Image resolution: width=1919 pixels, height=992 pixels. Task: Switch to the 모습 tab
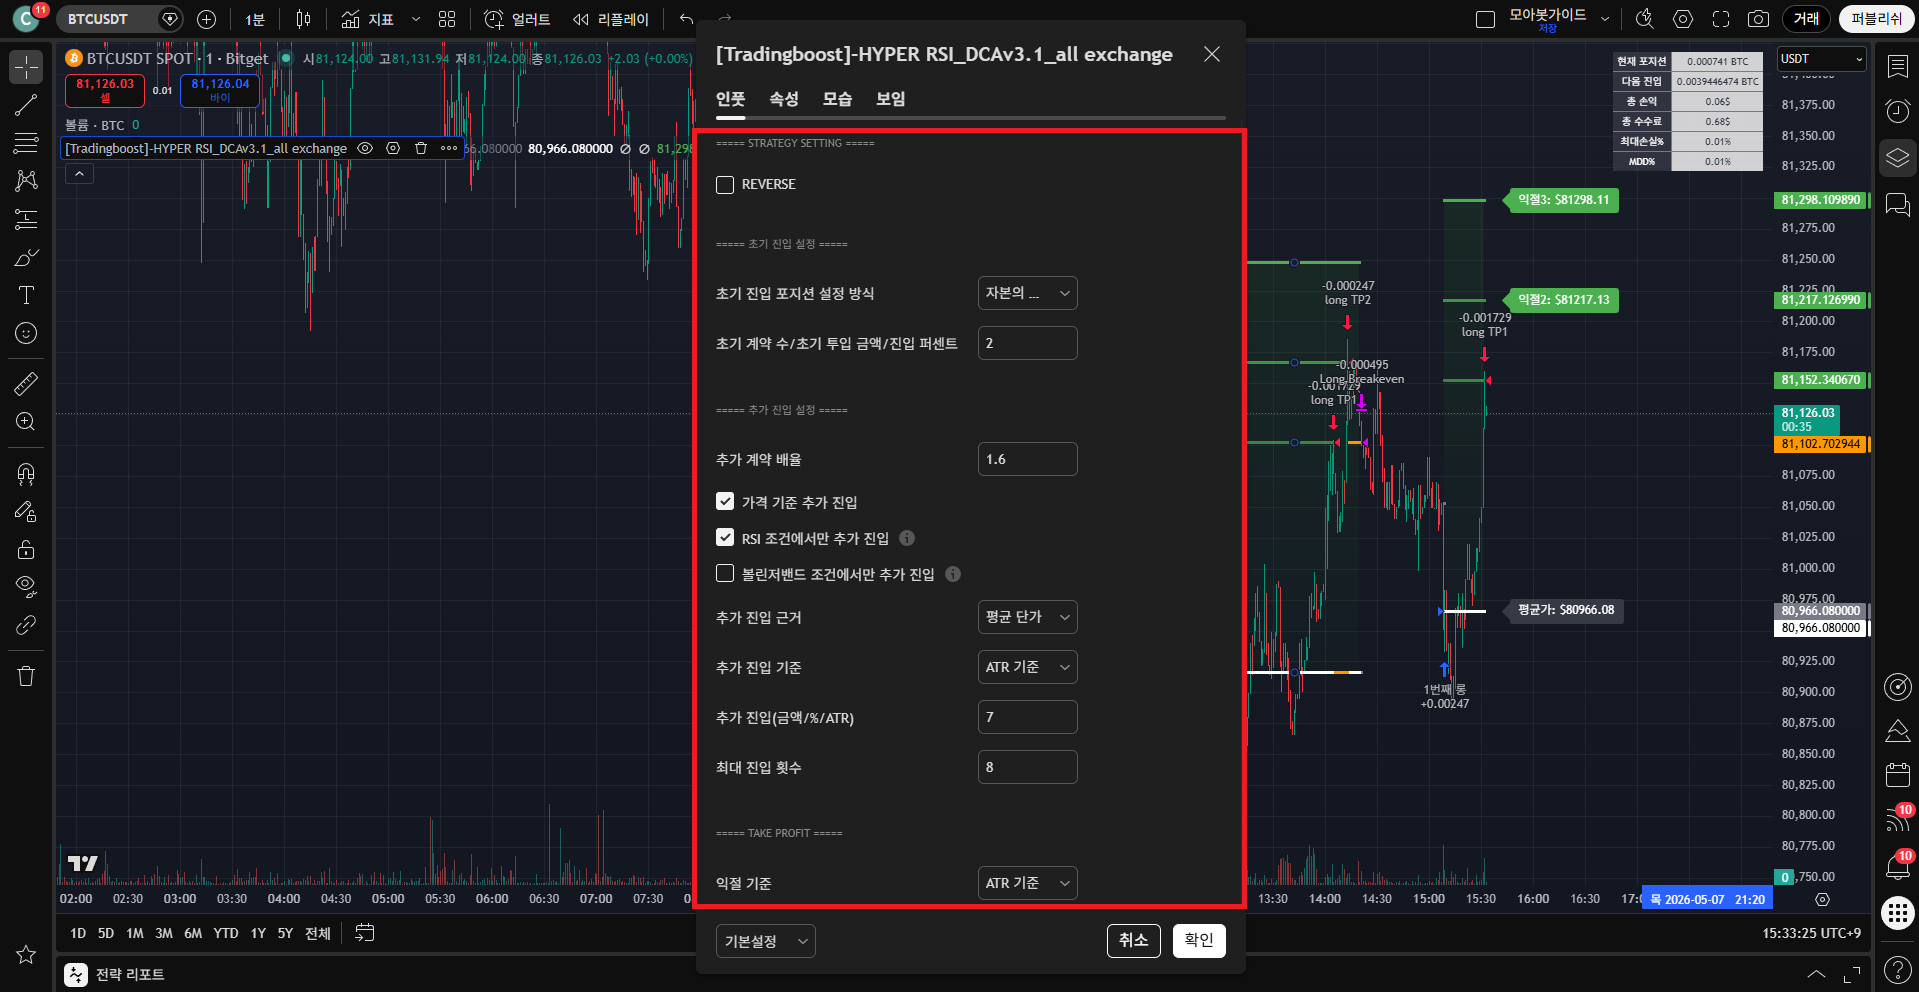tap(837, 99)
